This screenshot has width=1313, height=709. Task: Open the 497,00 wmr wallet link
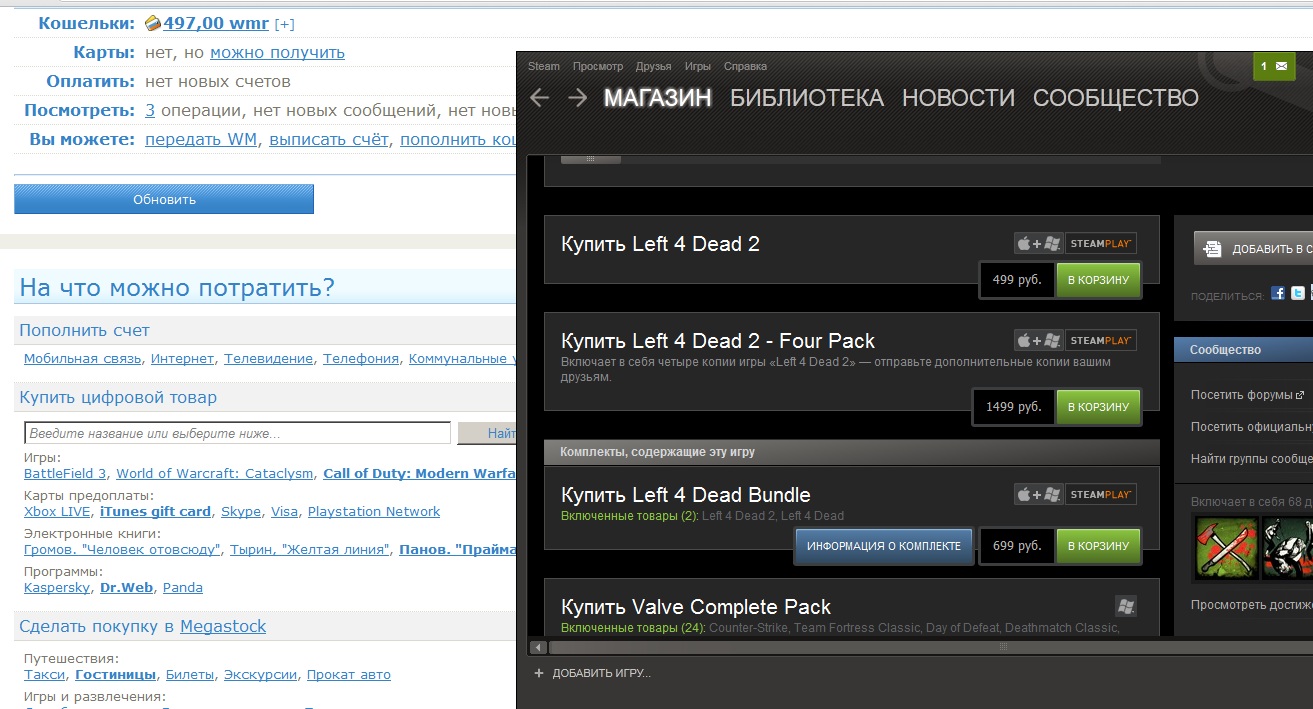[x=216, y=22]
